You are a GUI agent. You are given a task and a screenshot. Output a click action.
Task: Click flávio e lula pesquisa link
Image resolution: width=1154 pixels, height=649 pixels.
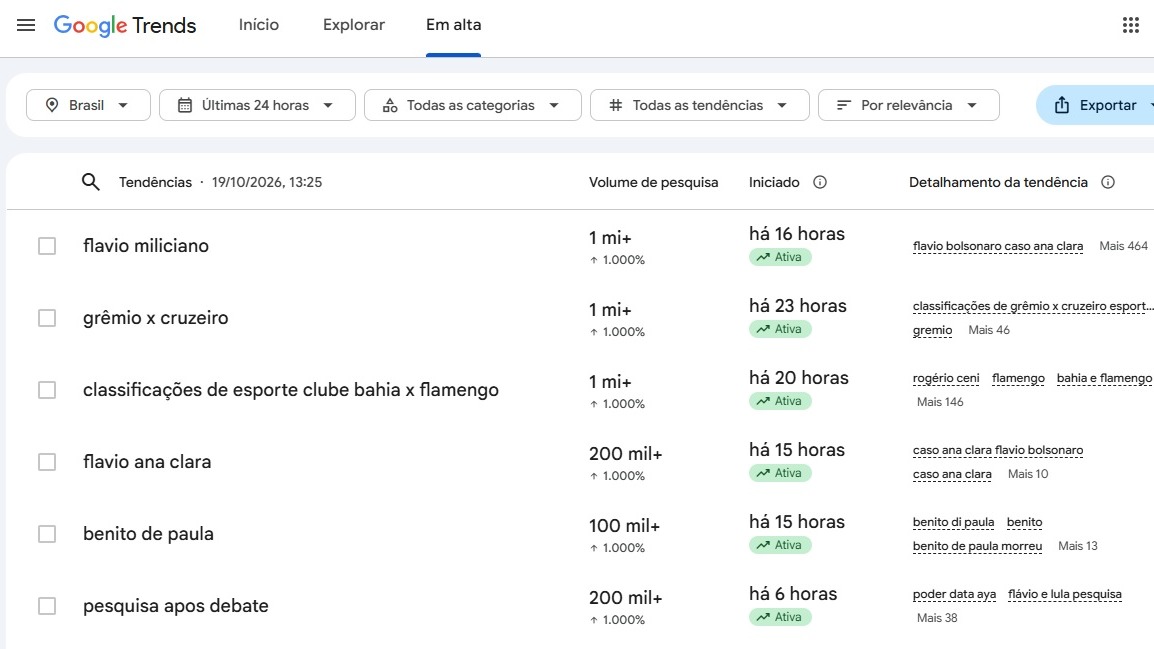[x=1065, y=595]
